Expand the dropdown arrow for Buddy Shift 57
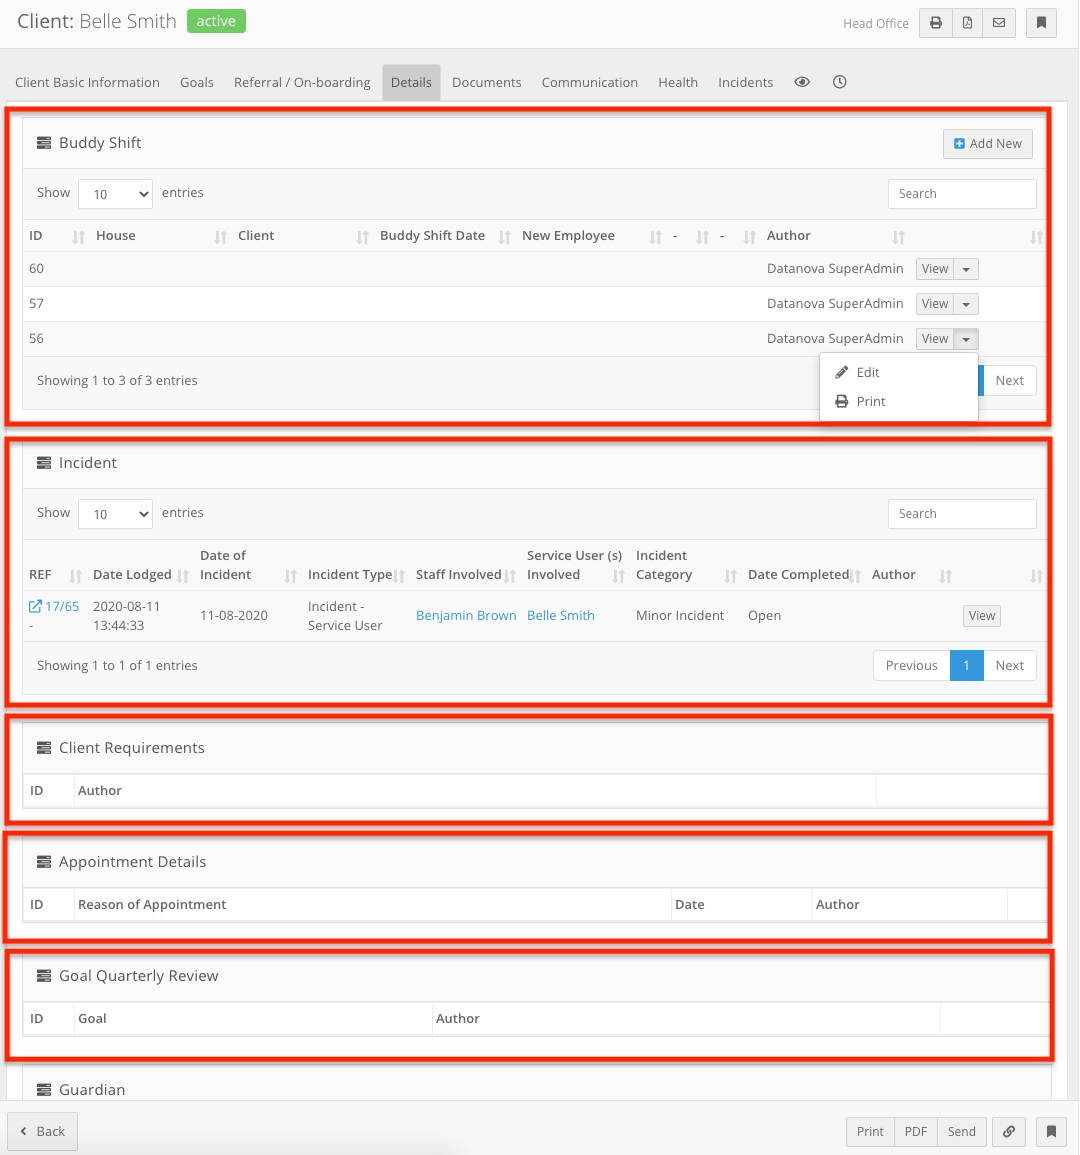The height and width of the screenshot is (1155, 1080). (x=966, y=303)
